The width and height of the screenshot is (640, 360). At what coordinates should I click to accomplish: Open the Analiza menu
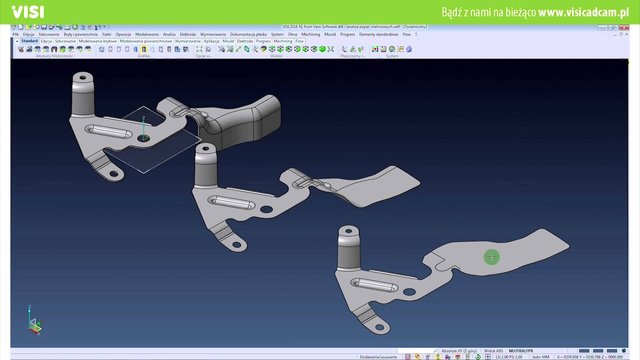(x=169, y=34)
